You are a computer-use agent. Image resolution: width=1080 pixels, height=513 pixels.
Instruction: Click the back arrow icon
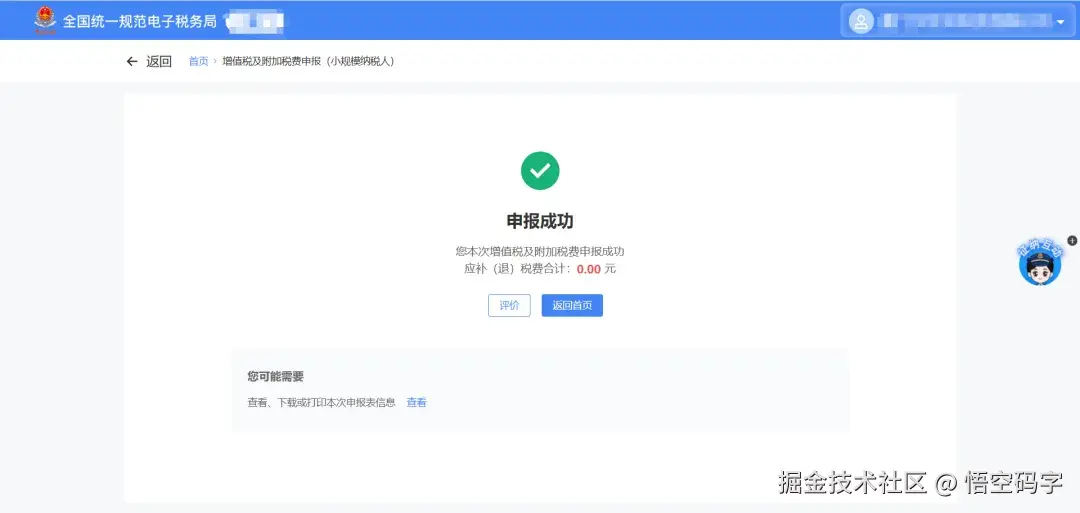pyautogui.click(x=132, y=61)
